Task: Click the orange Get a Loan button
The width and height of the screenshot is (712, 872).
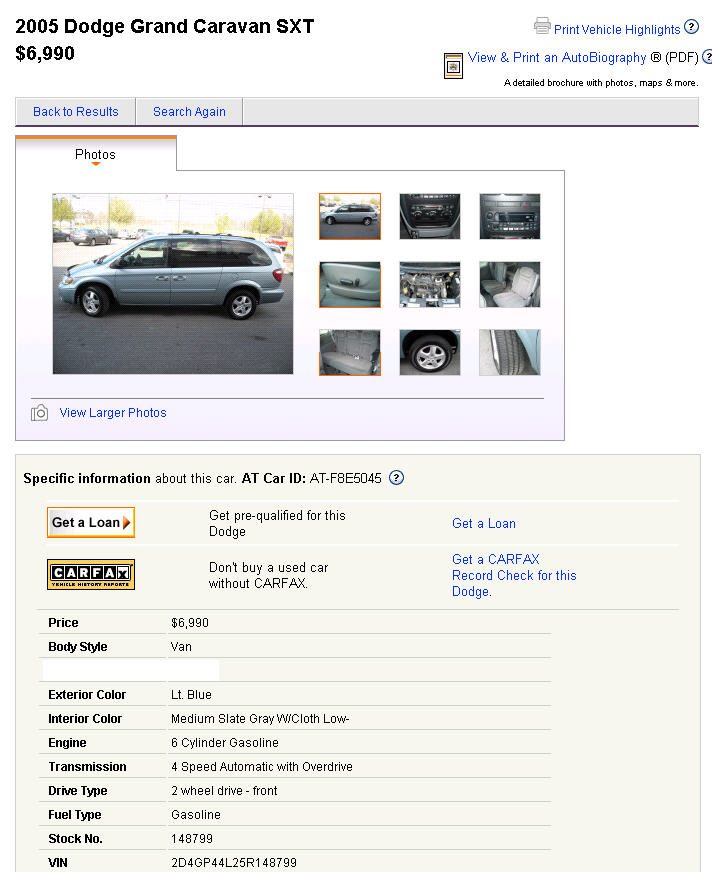Action: (91, 522)
